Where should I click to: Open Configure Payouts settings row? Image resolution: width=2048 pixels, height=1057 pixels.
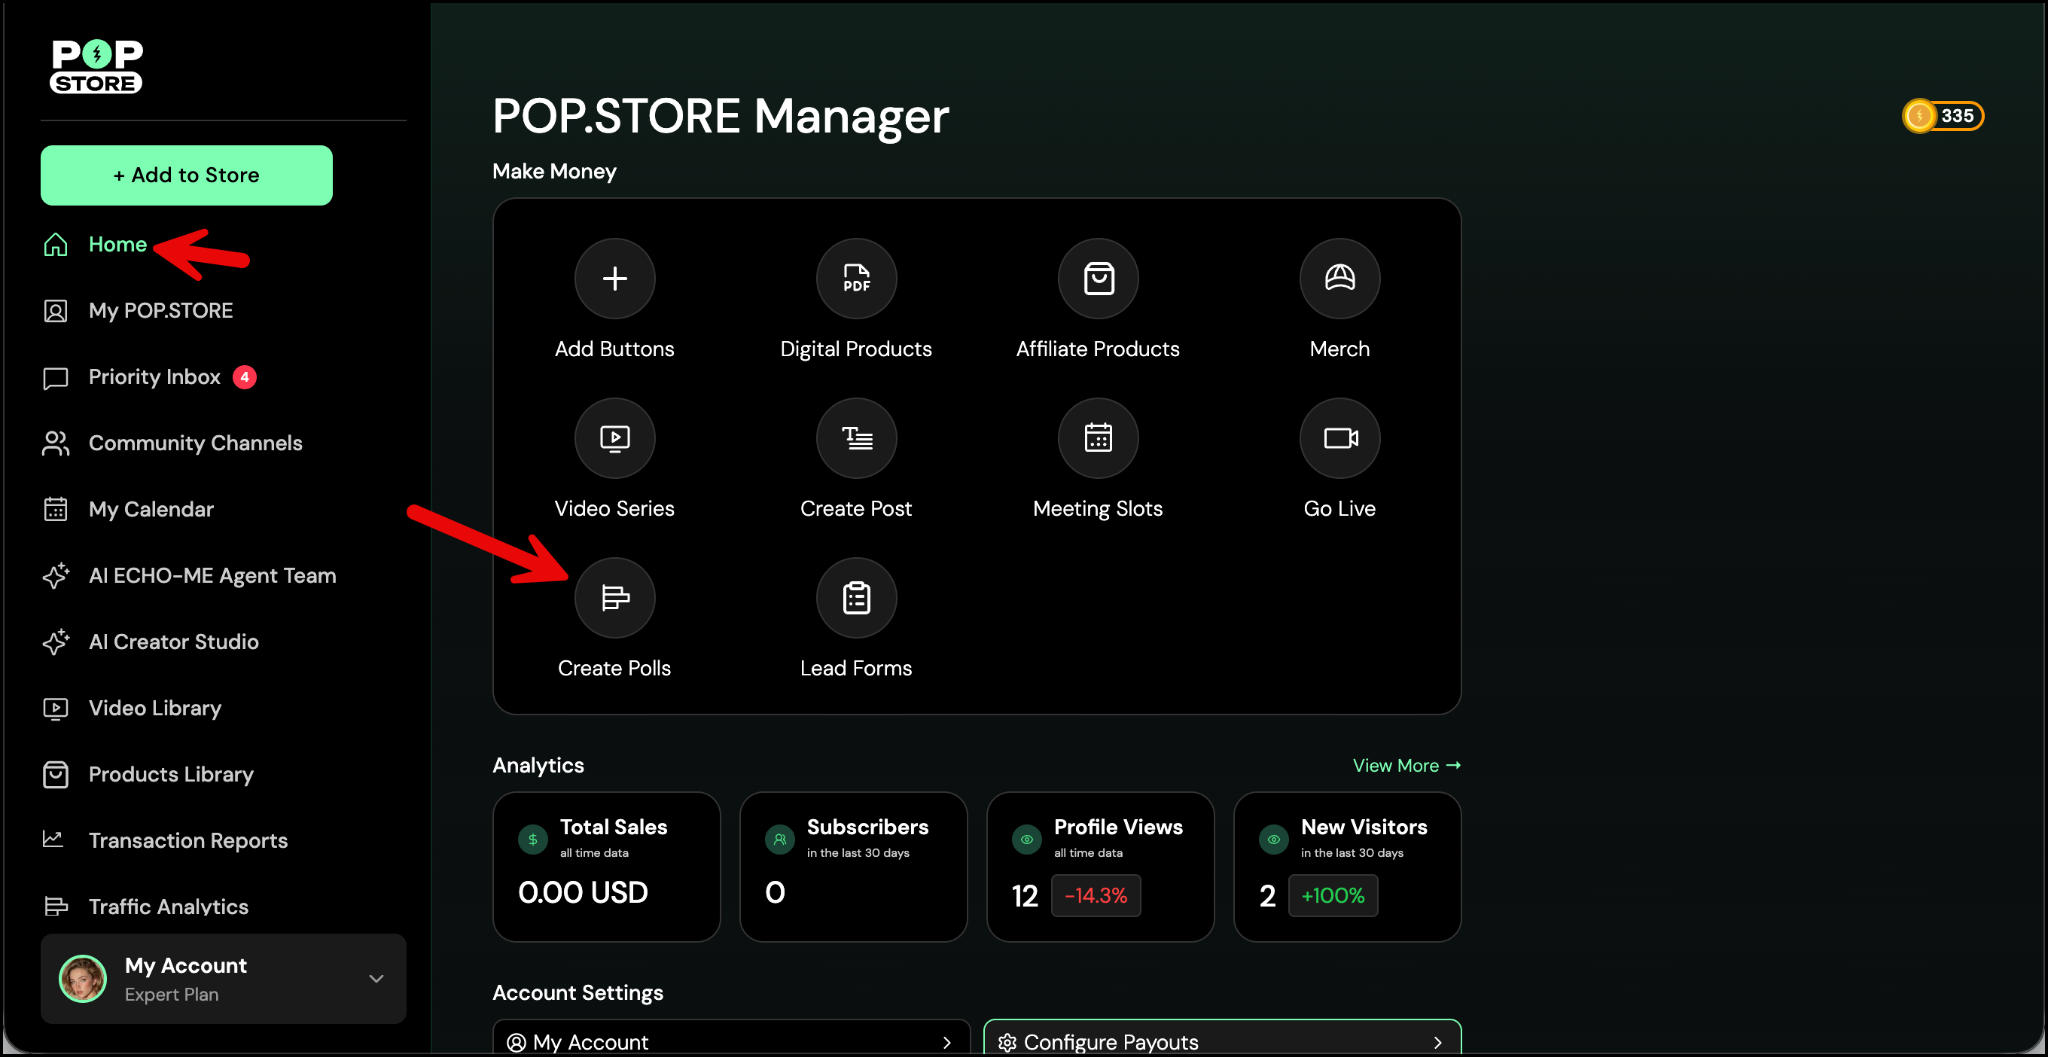pos(1221,1041)
